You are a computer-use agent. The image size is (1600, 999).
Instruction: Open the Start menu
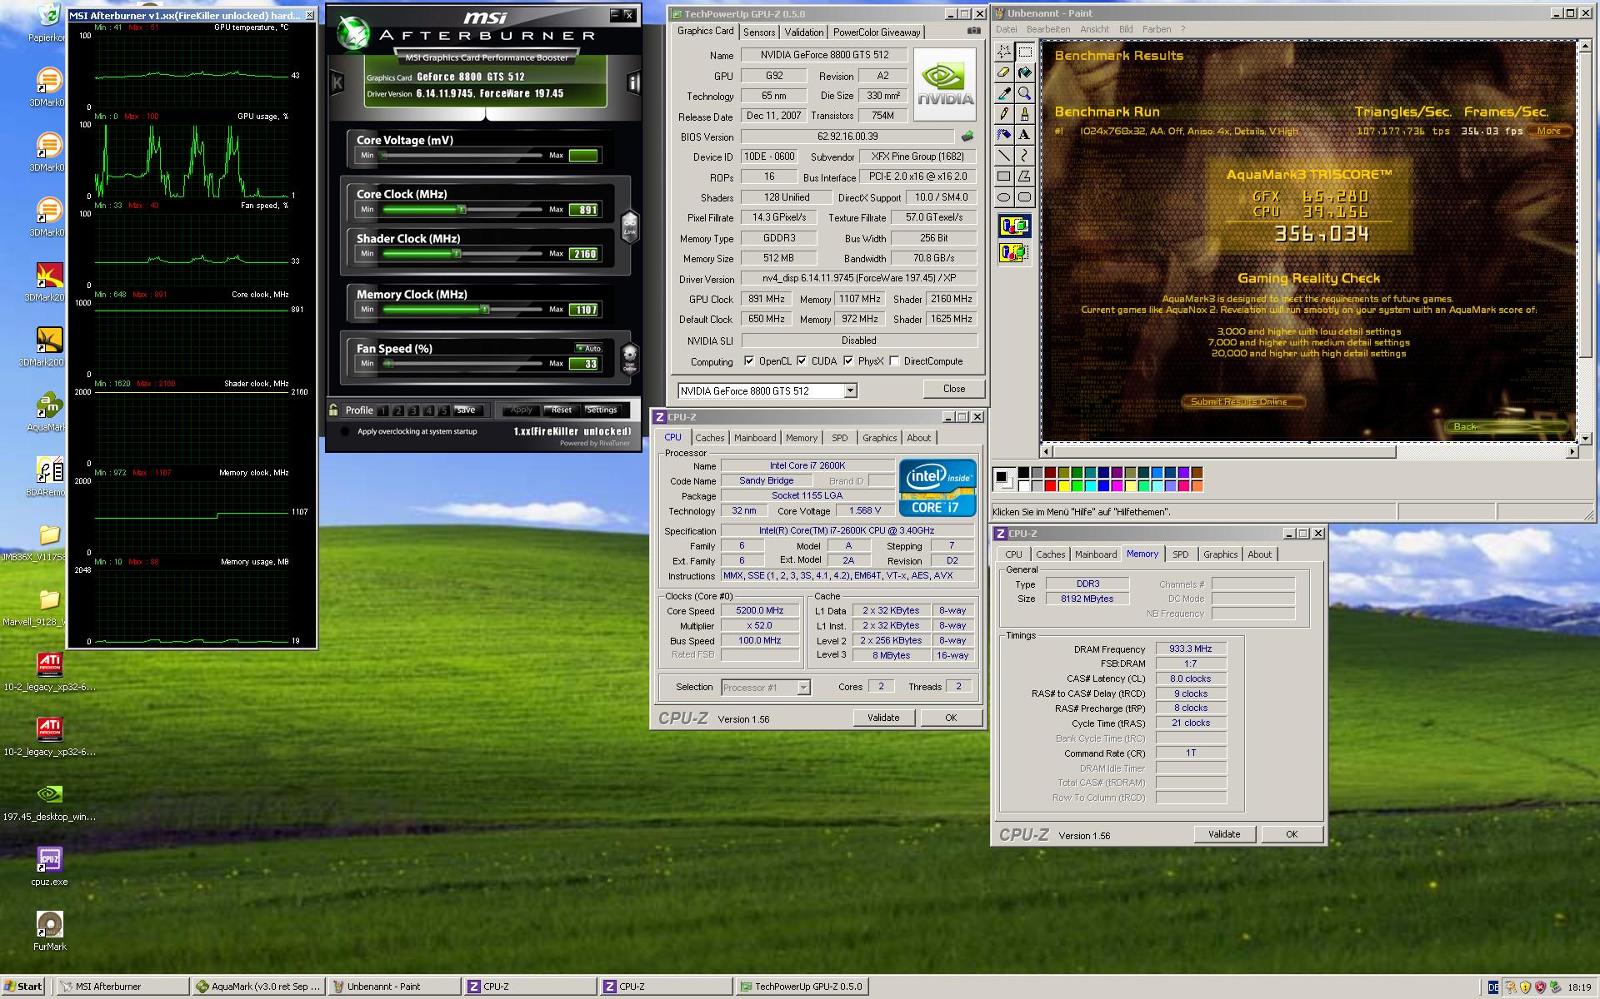click(23, 986)
